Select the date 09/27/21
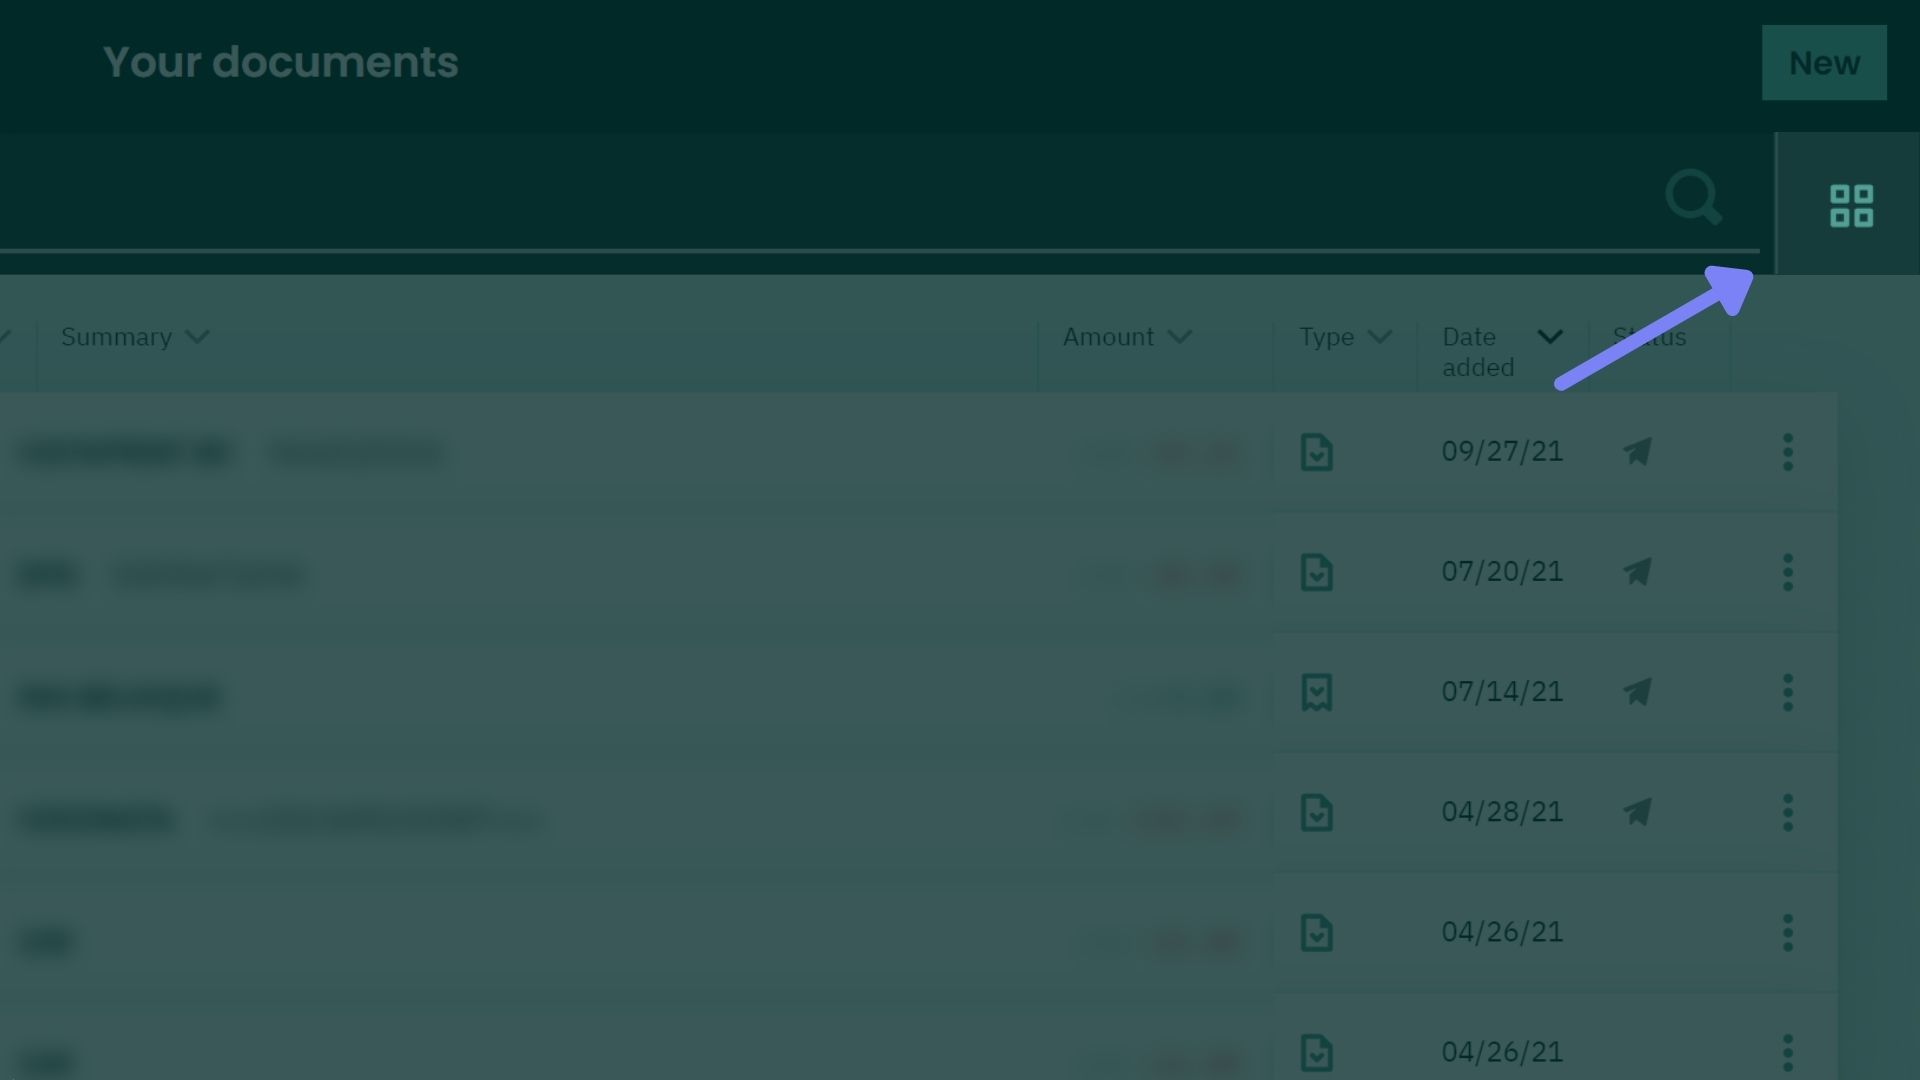 click(1502, 452)
